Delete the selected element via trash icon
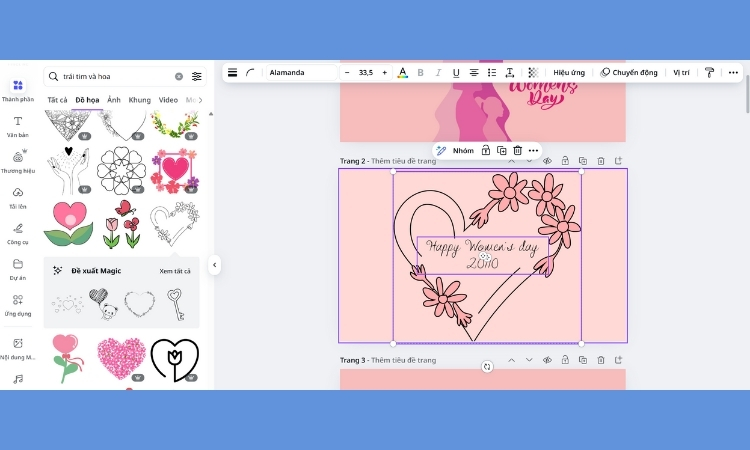Image resolution: width=750 pixels, height=450 pixels. pyautogui.click(x=517, y=150)
